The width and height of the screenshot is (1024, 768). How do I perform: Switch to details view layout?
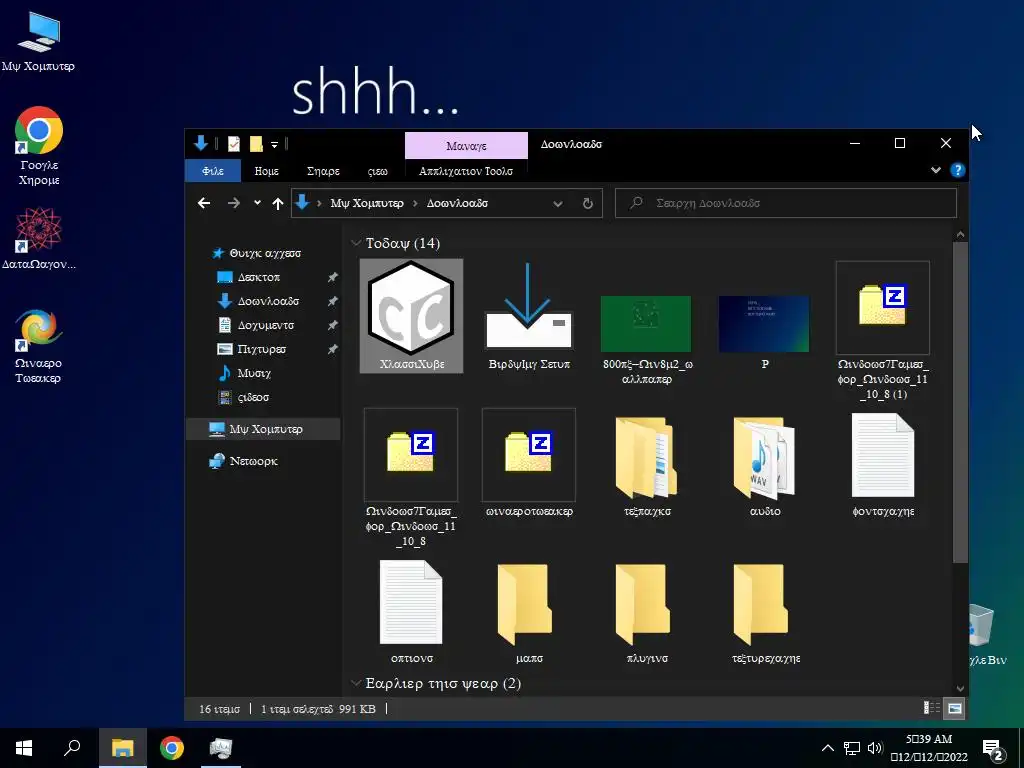tap(931, 708)
